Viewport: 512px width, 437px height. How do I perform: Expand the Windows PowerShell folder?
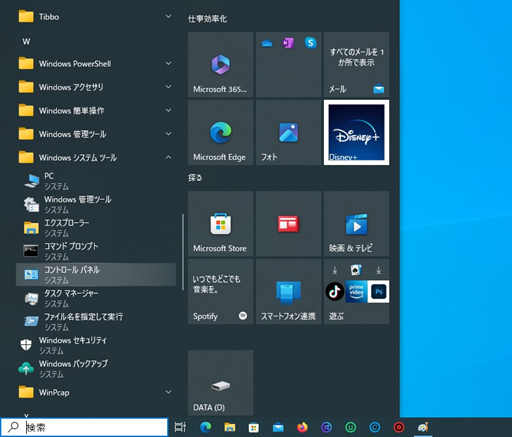[x=96, y=63]
